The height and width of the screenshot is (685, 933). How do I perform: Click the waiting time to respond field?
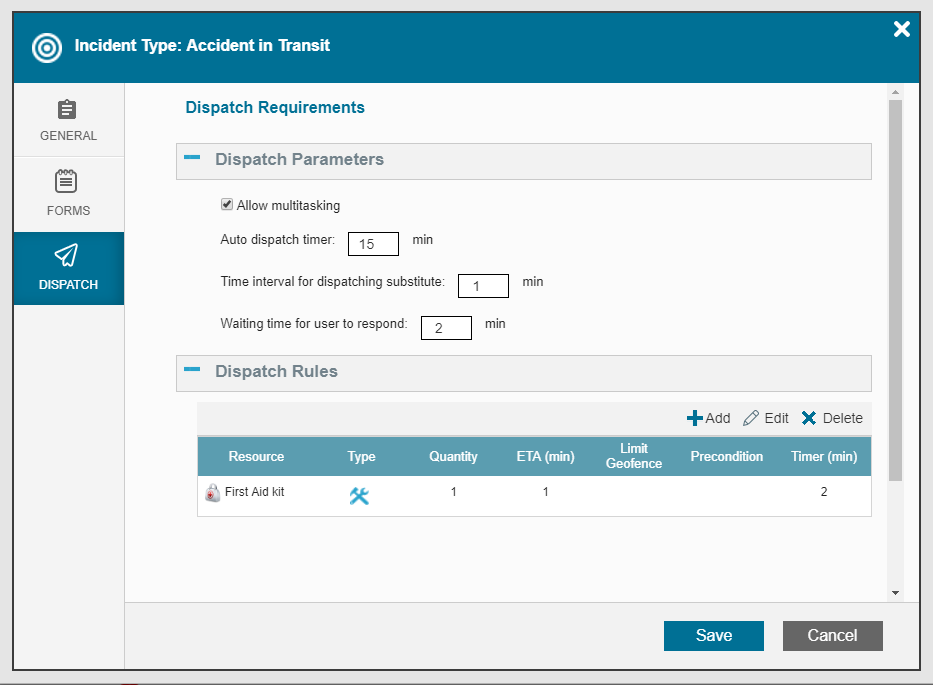446,328
